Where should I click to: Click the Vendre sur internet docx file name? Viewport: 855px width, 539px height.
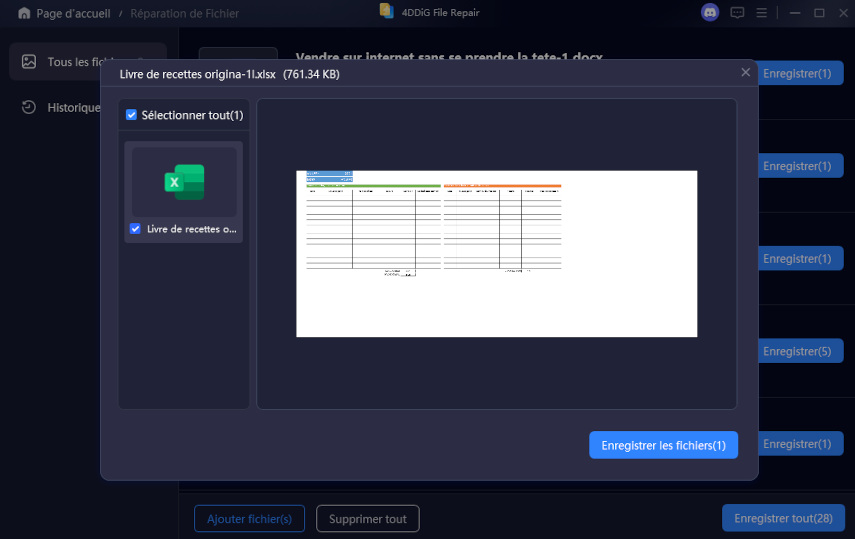[x=449, y=56]
